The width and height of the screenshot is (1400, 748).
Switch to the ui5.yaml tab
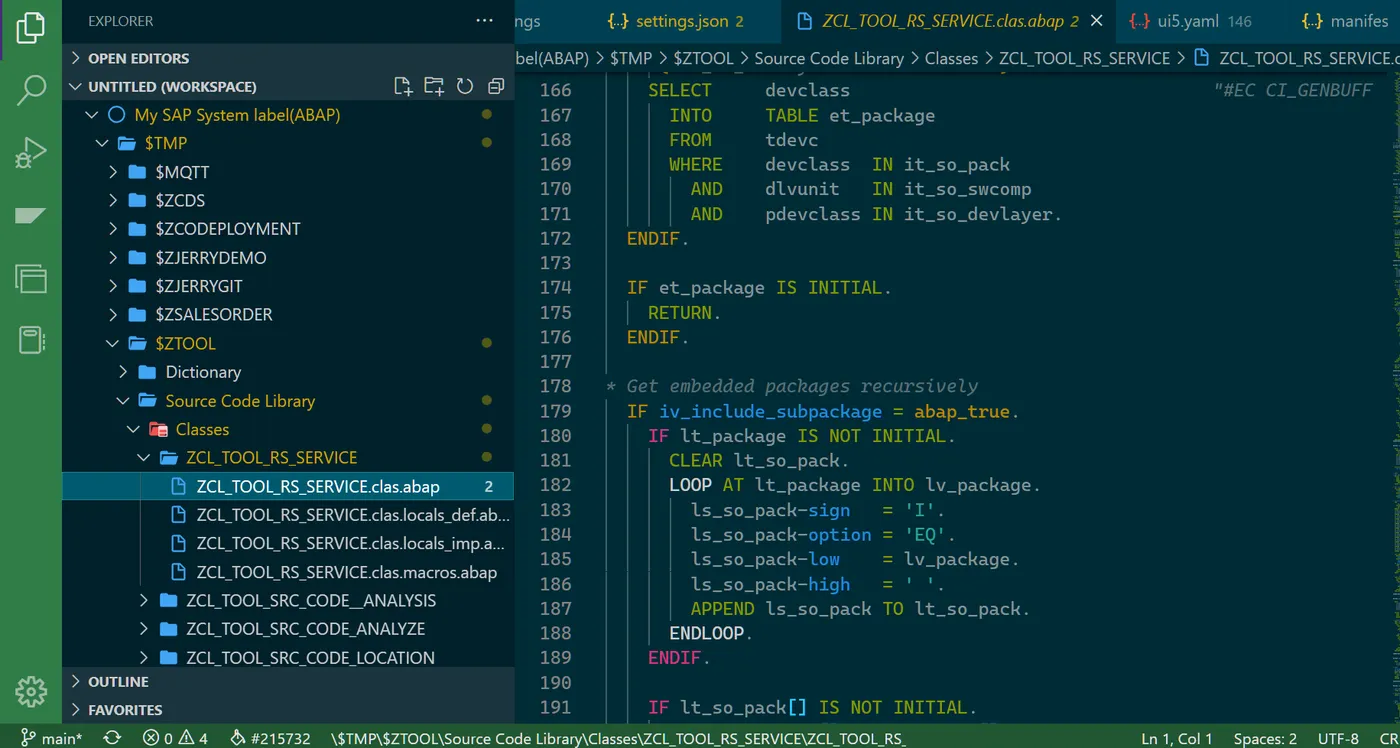pyautogui.click(x=1190, y=21)
